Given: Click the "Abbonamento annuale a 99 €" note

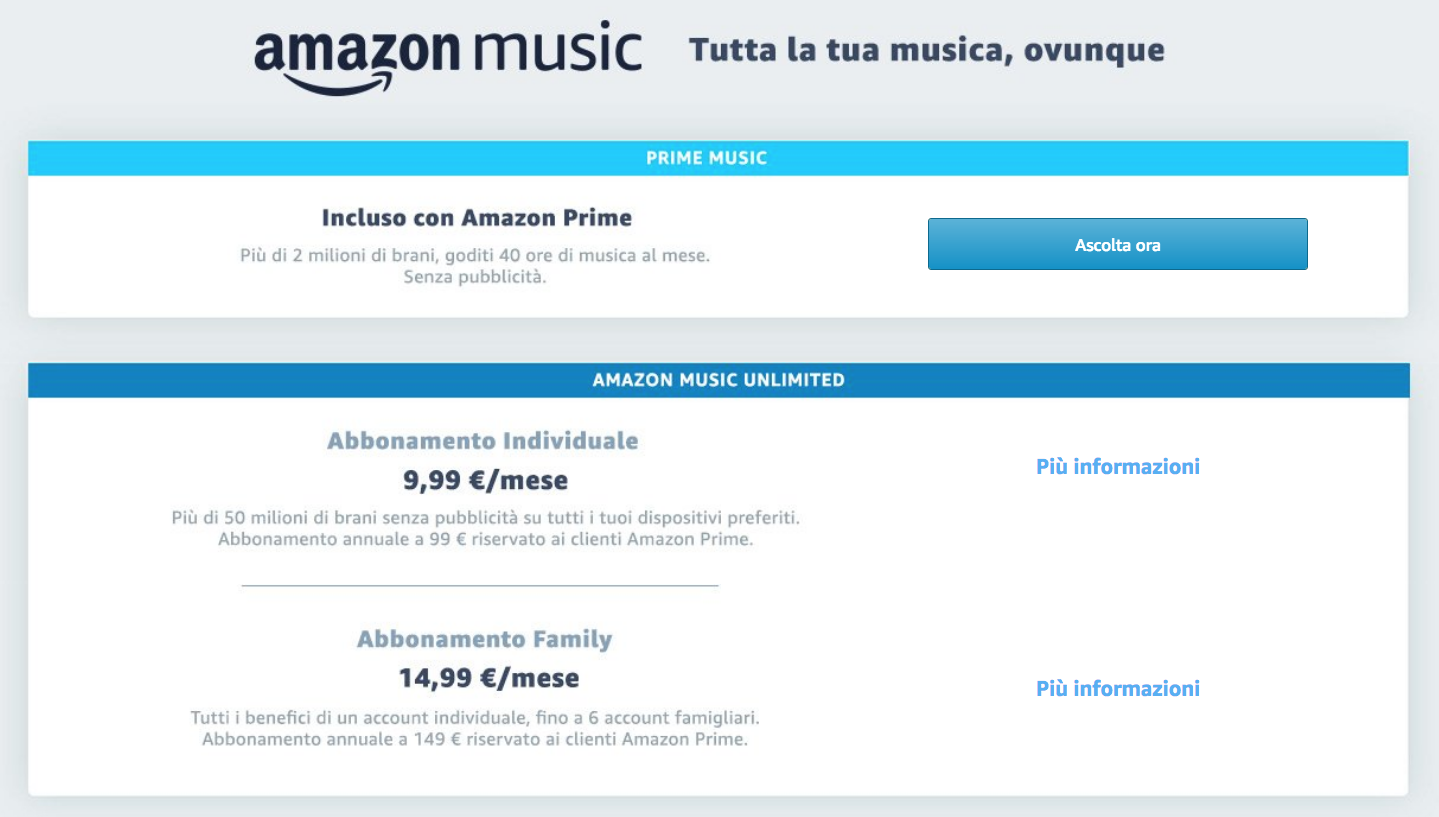Looking at the screenshot, I should (x=485, y=540).
